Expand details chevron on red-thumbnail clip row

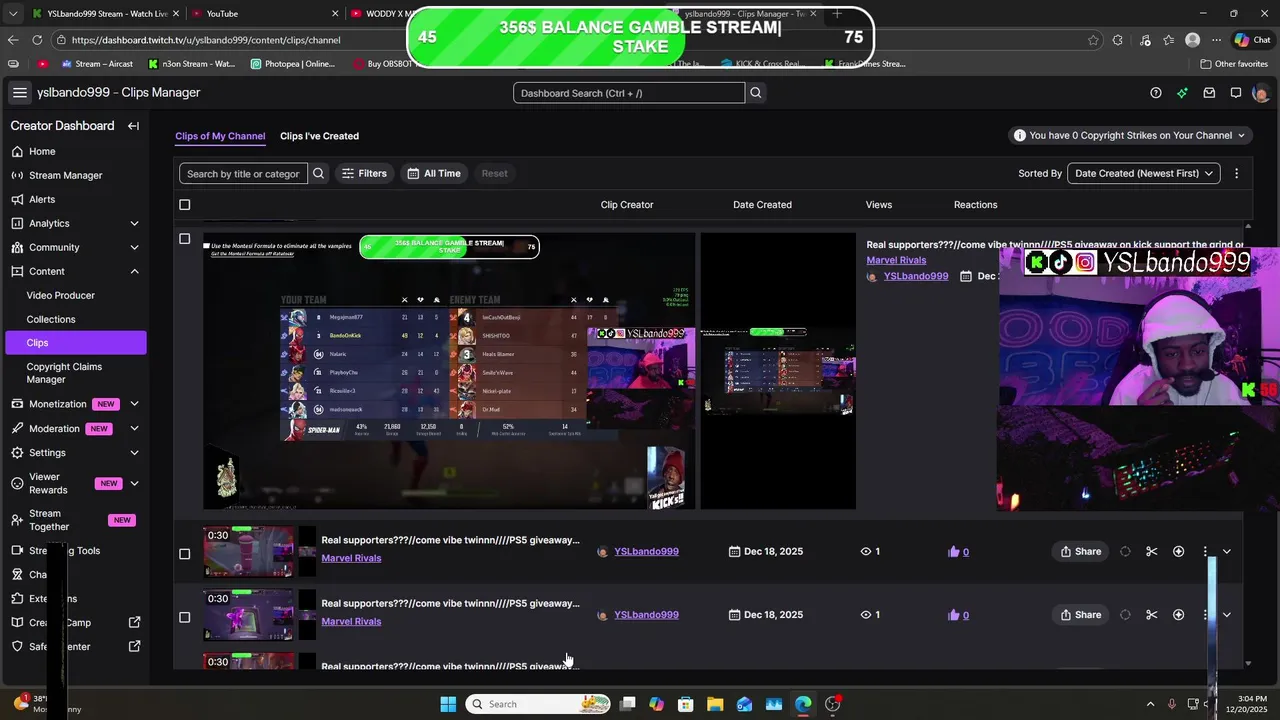pos(1227,552)
